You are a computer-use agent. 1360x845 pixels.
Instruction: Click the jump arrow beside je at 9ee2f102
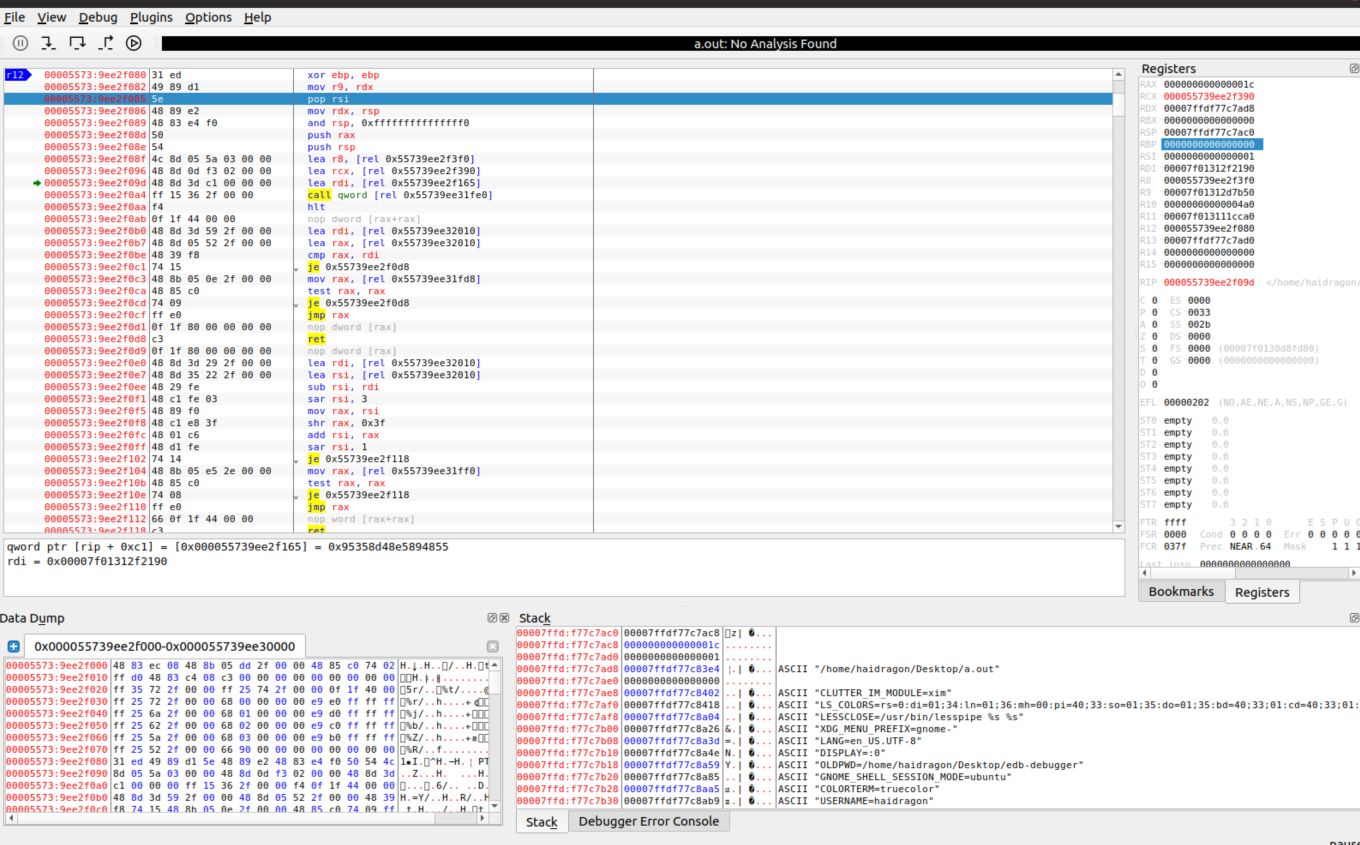(x=295, y=461)
